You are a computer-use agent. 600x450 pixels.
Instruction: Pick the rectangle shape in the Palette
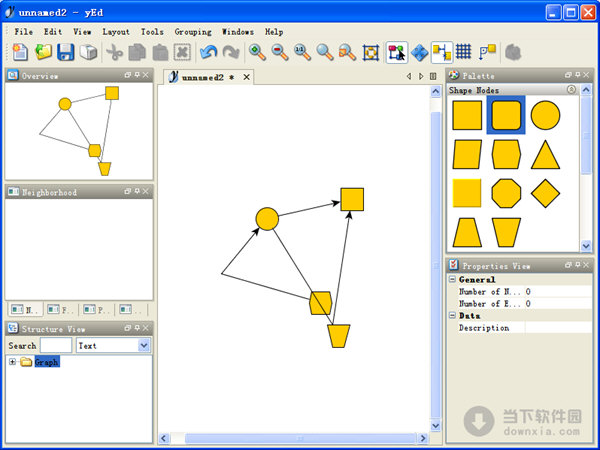[x=467, y=115]
